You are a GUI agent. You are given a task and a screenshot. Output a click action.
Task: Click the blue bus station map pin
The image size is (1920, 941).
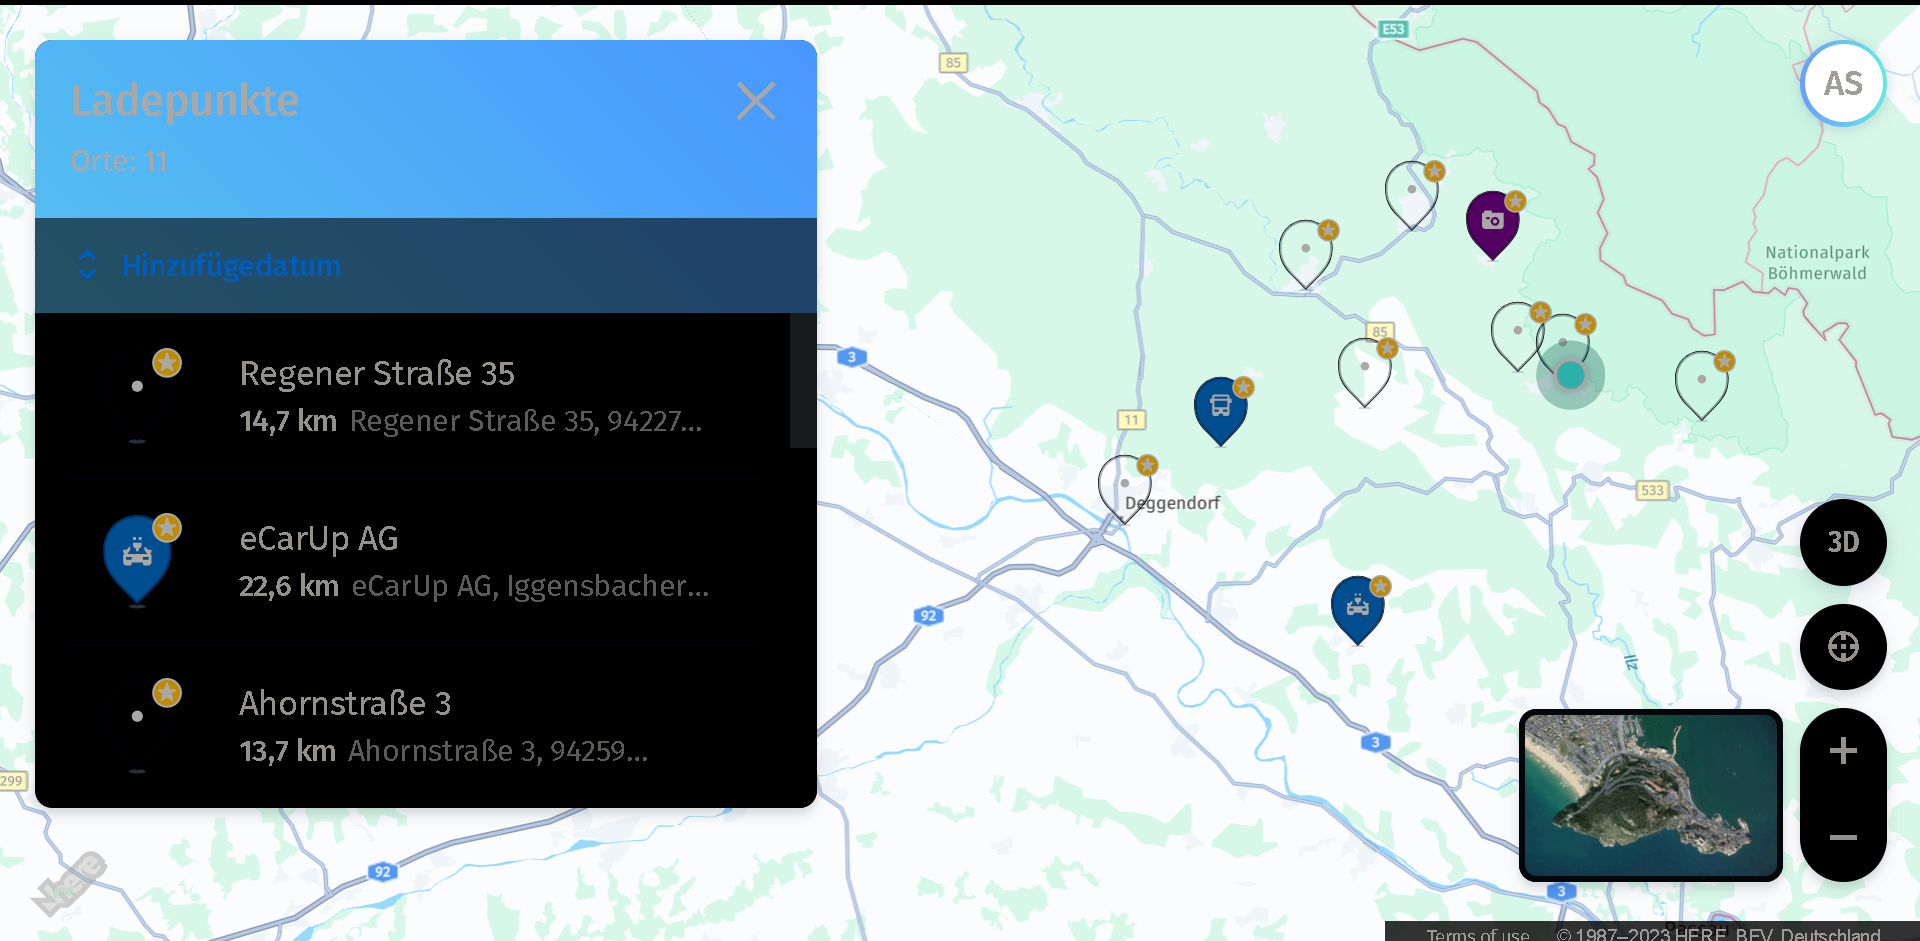1220,408
